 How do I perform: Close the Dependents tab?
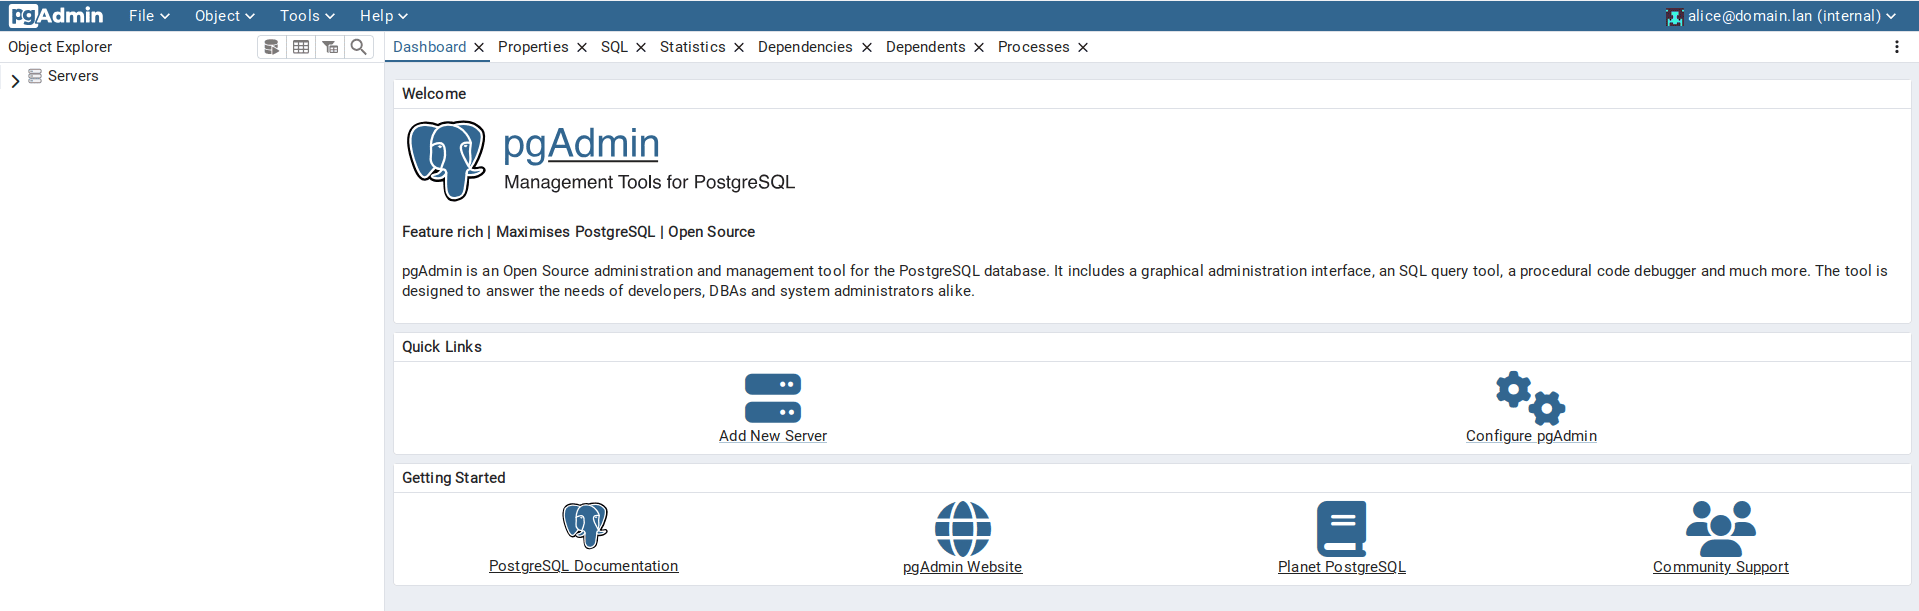point(979,47)
